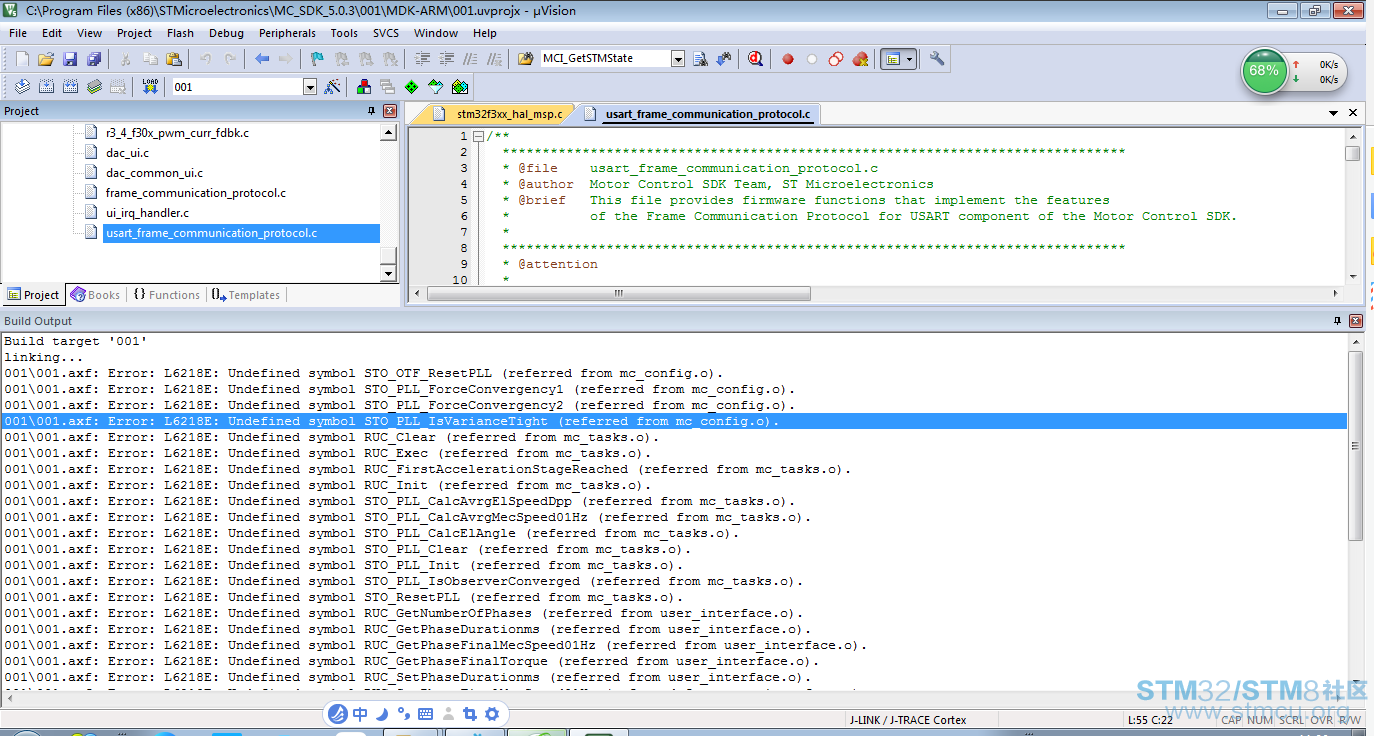Build the target files
The image size is (1374, 736).
[x=46, y=87]
